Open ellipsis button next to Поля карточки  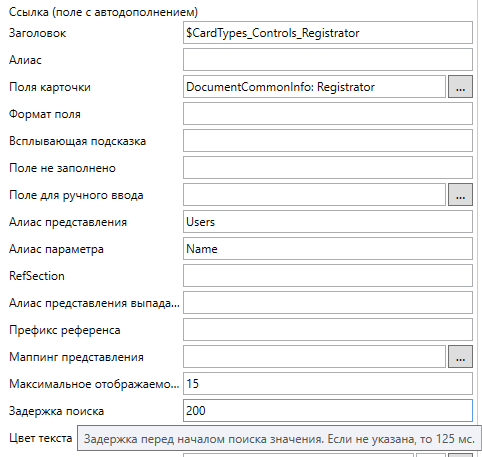(x=460, y=87)
